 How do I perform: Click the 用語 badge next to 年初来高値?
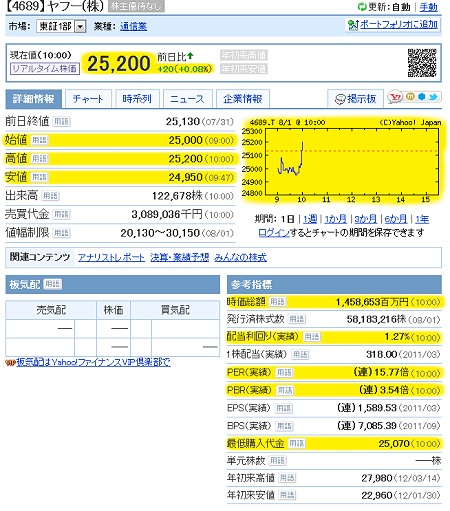[287, 478]
